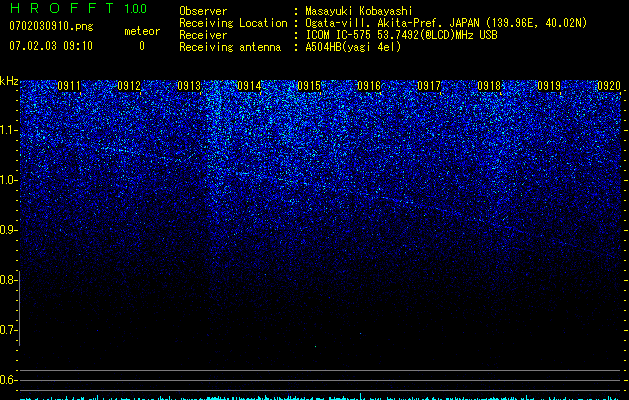The height and width of the screenshot is (400, 629).
Task: Click the kHz axis unit label
Action: pyautogui.click(x=9, y=81)
